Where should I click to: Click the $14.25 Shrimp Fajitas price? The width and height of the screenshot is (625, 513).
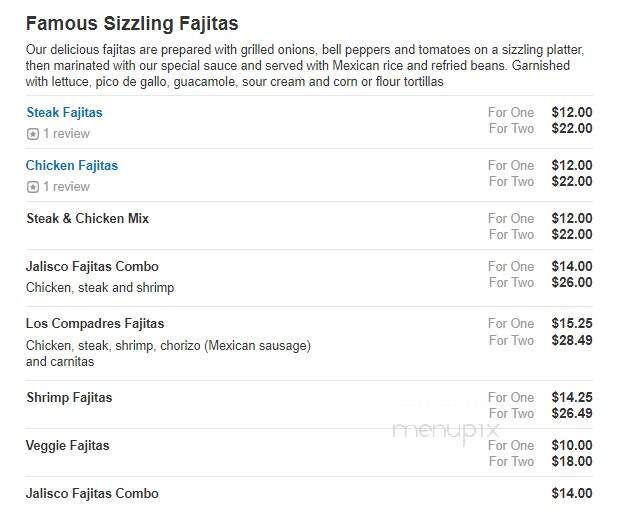tap(572, 397)
